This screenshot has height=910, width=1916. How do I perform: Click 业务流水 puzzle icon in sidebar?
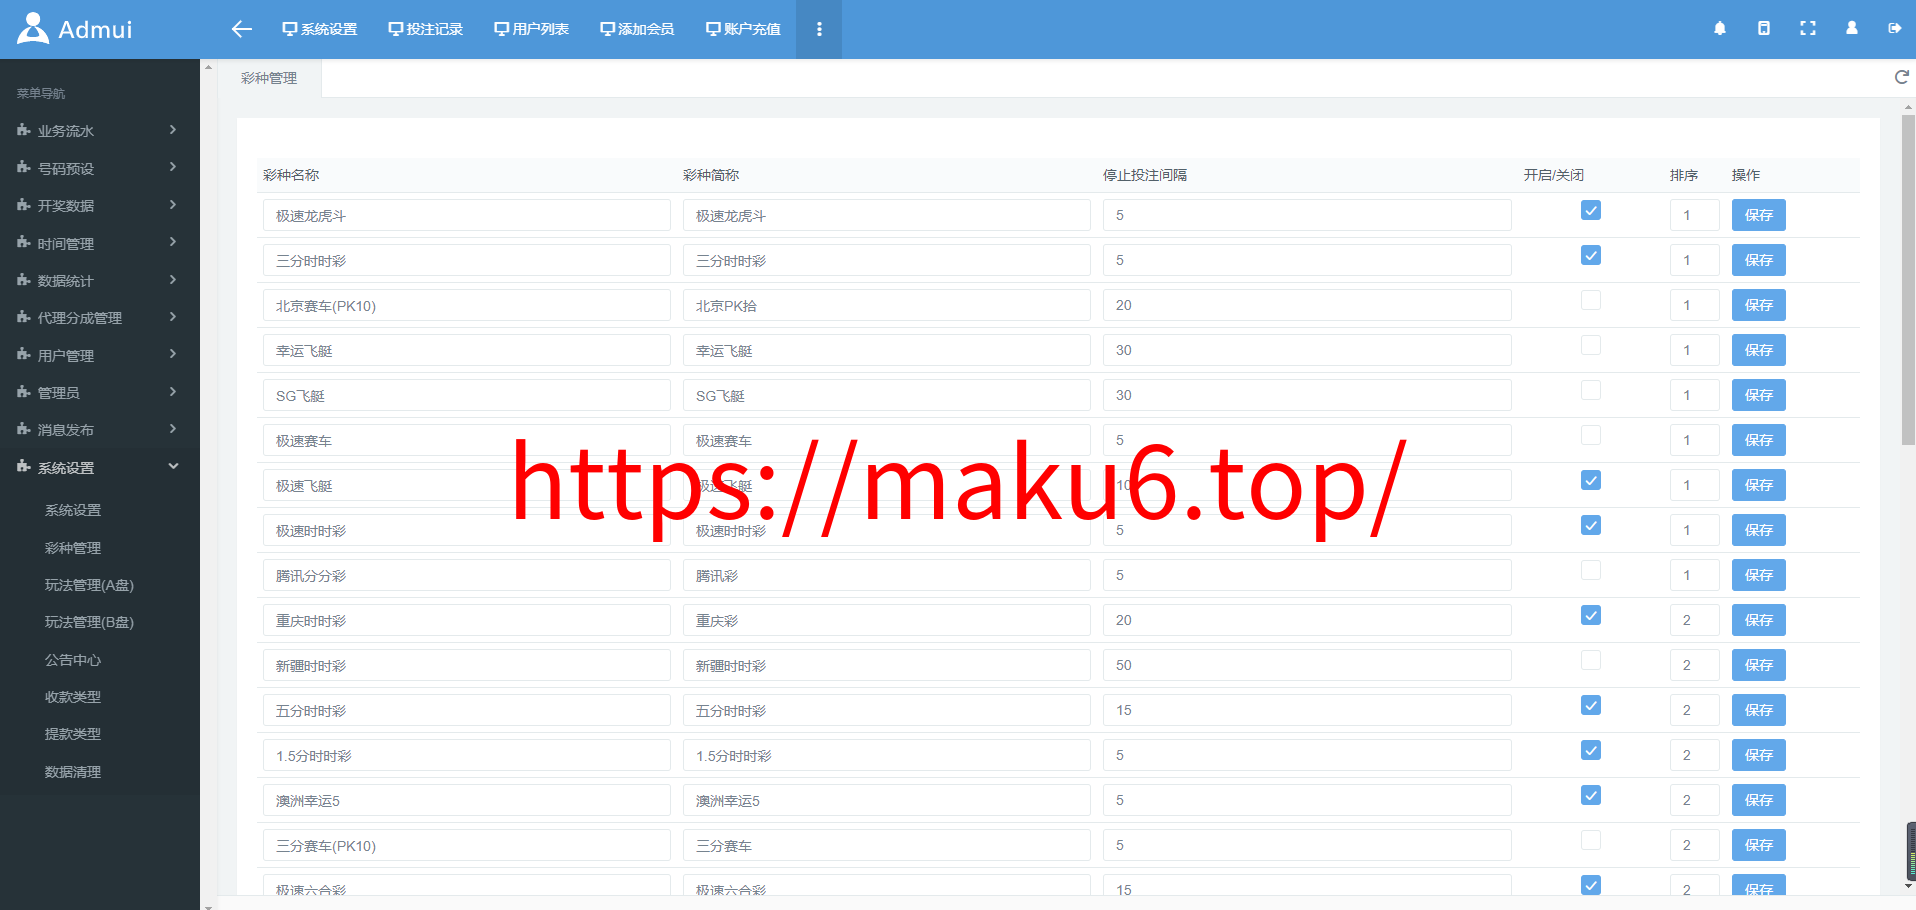tap(24, 130)
